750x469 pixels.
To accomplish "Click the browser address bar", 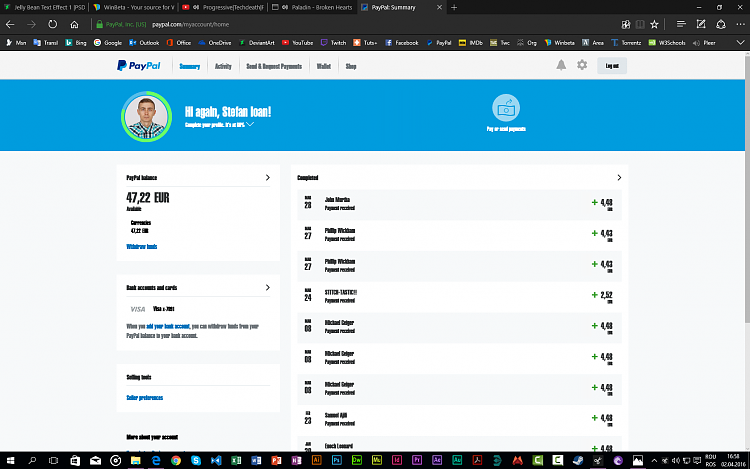I will point(354,24).
